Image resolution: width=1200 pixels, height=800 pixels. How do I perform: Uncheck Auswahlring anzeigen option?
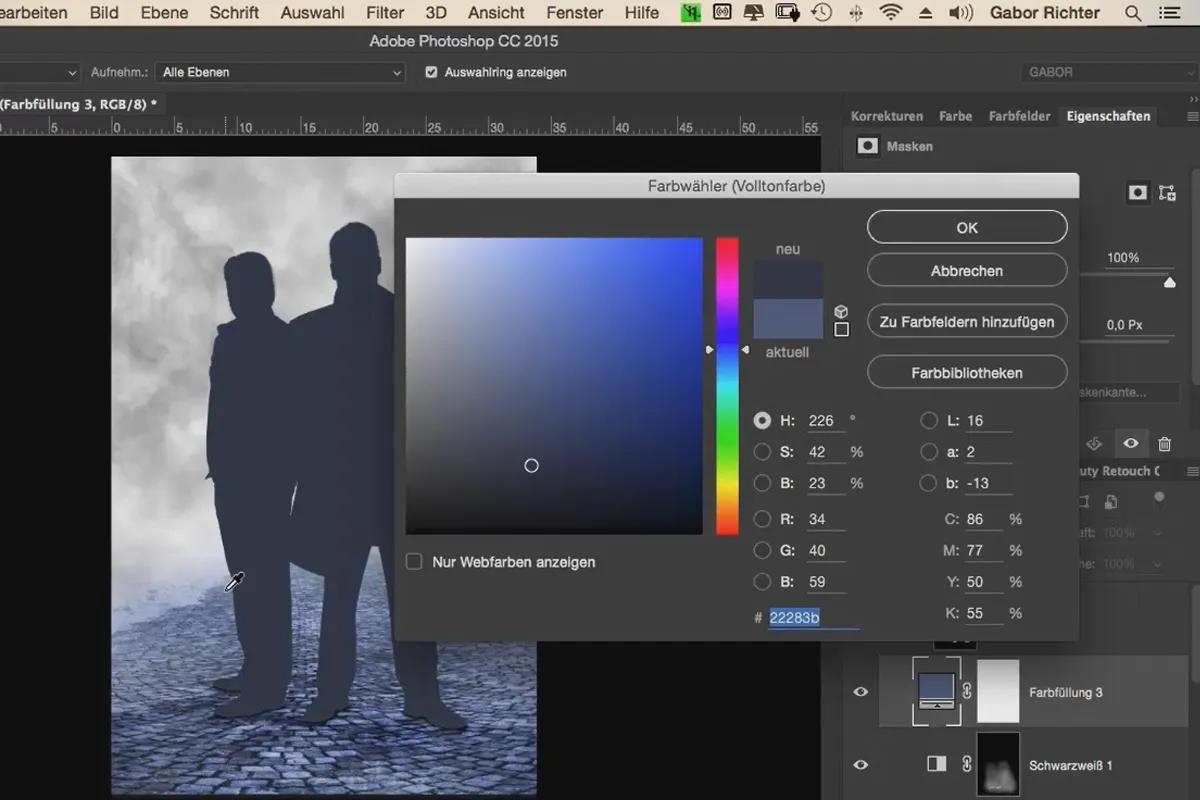click(431, 72)
